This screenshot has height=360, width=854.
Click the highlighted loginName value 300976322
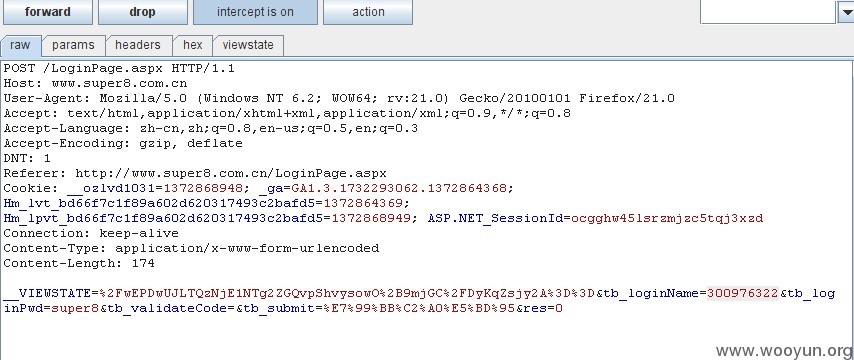tap(743, 294)
